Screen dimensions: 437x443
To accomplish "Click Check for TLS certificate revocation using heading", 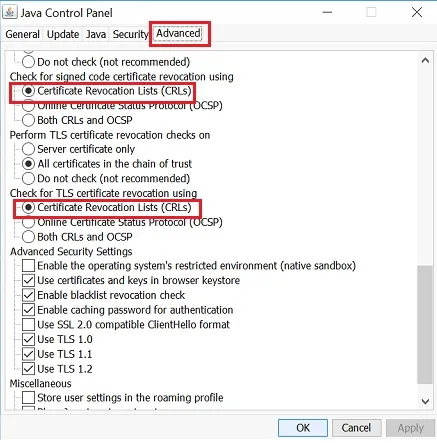I will 103,193.
